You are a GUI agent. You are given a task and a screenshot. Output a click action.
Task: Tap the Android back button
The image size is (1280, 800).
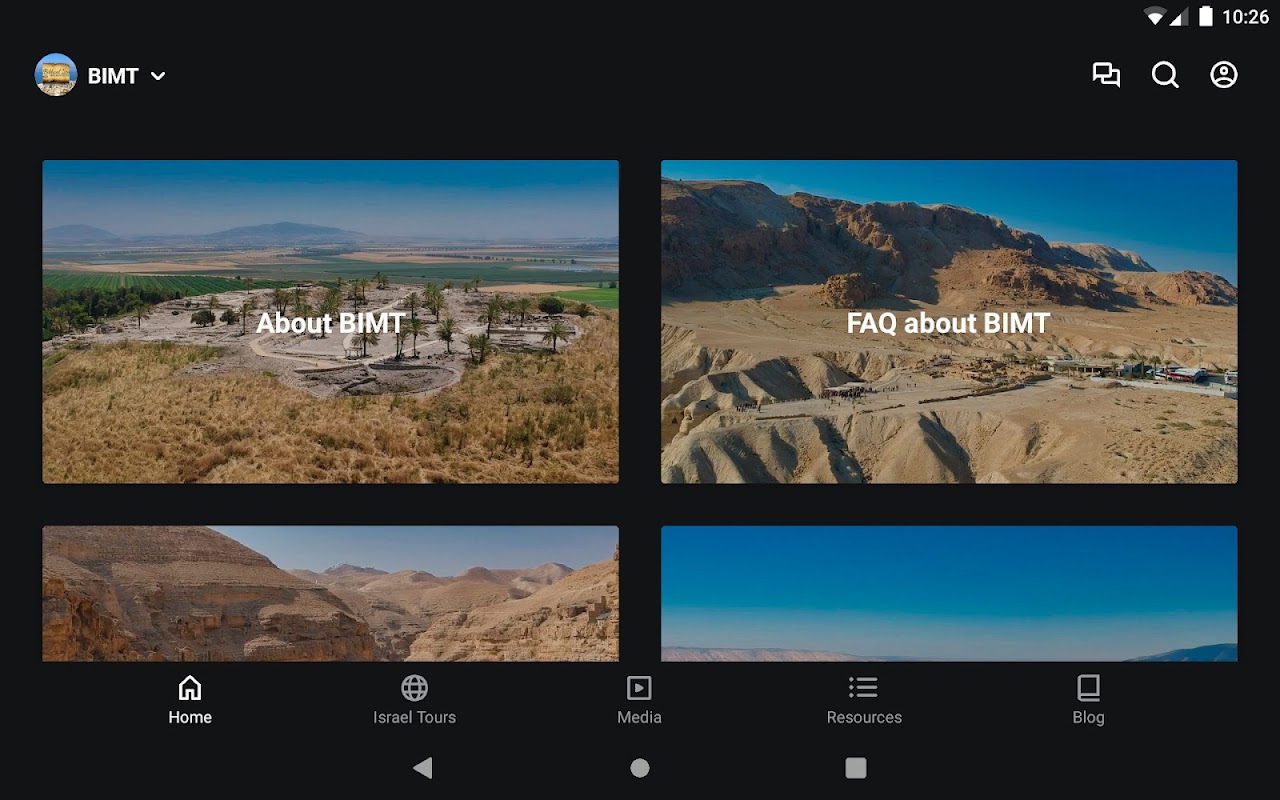click(x=423, y=768)
